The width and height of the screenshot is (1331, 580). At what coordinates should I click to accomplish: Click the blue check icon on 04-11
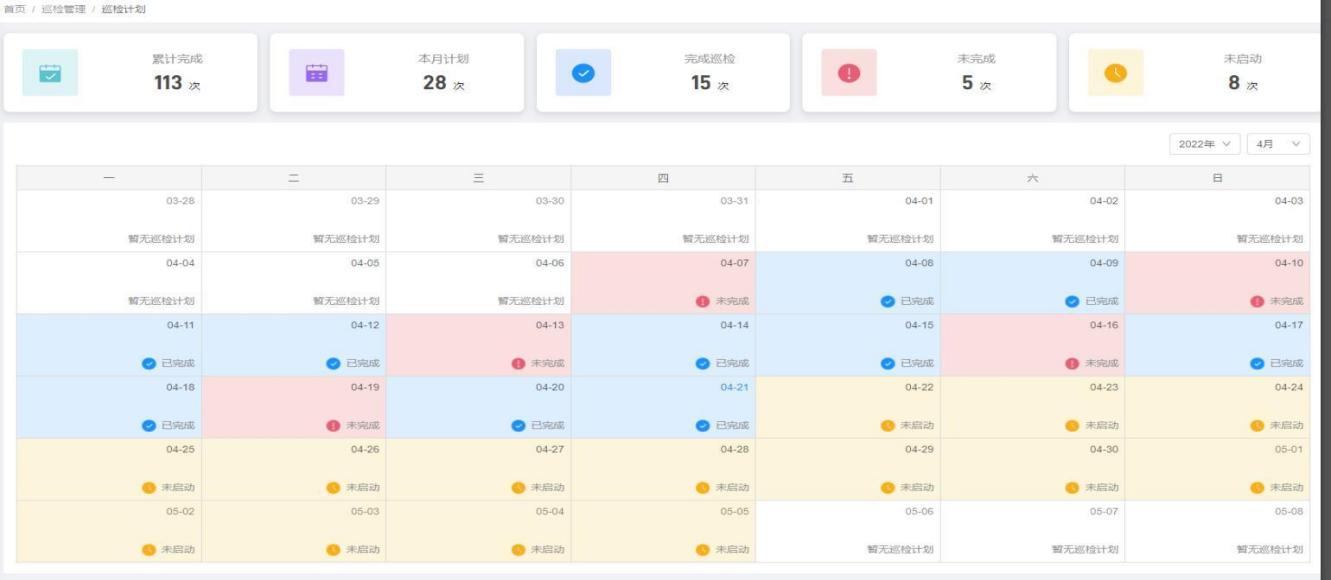[x=149, y=363]
